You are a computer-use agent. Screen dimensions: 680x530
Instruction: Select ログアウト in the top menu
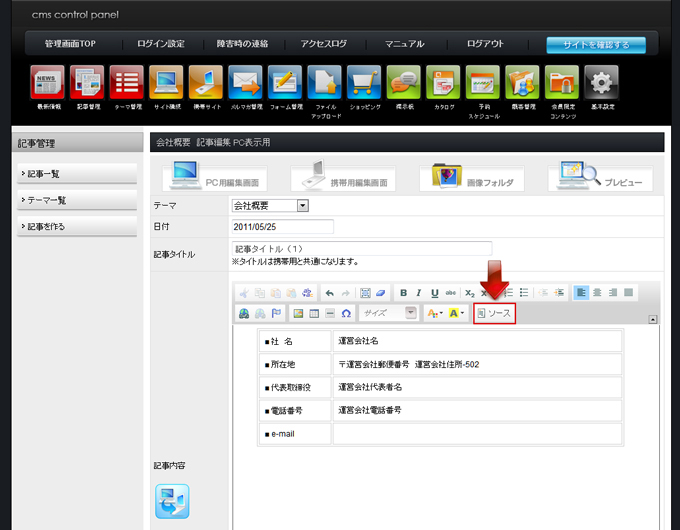(x=485, y=45)
